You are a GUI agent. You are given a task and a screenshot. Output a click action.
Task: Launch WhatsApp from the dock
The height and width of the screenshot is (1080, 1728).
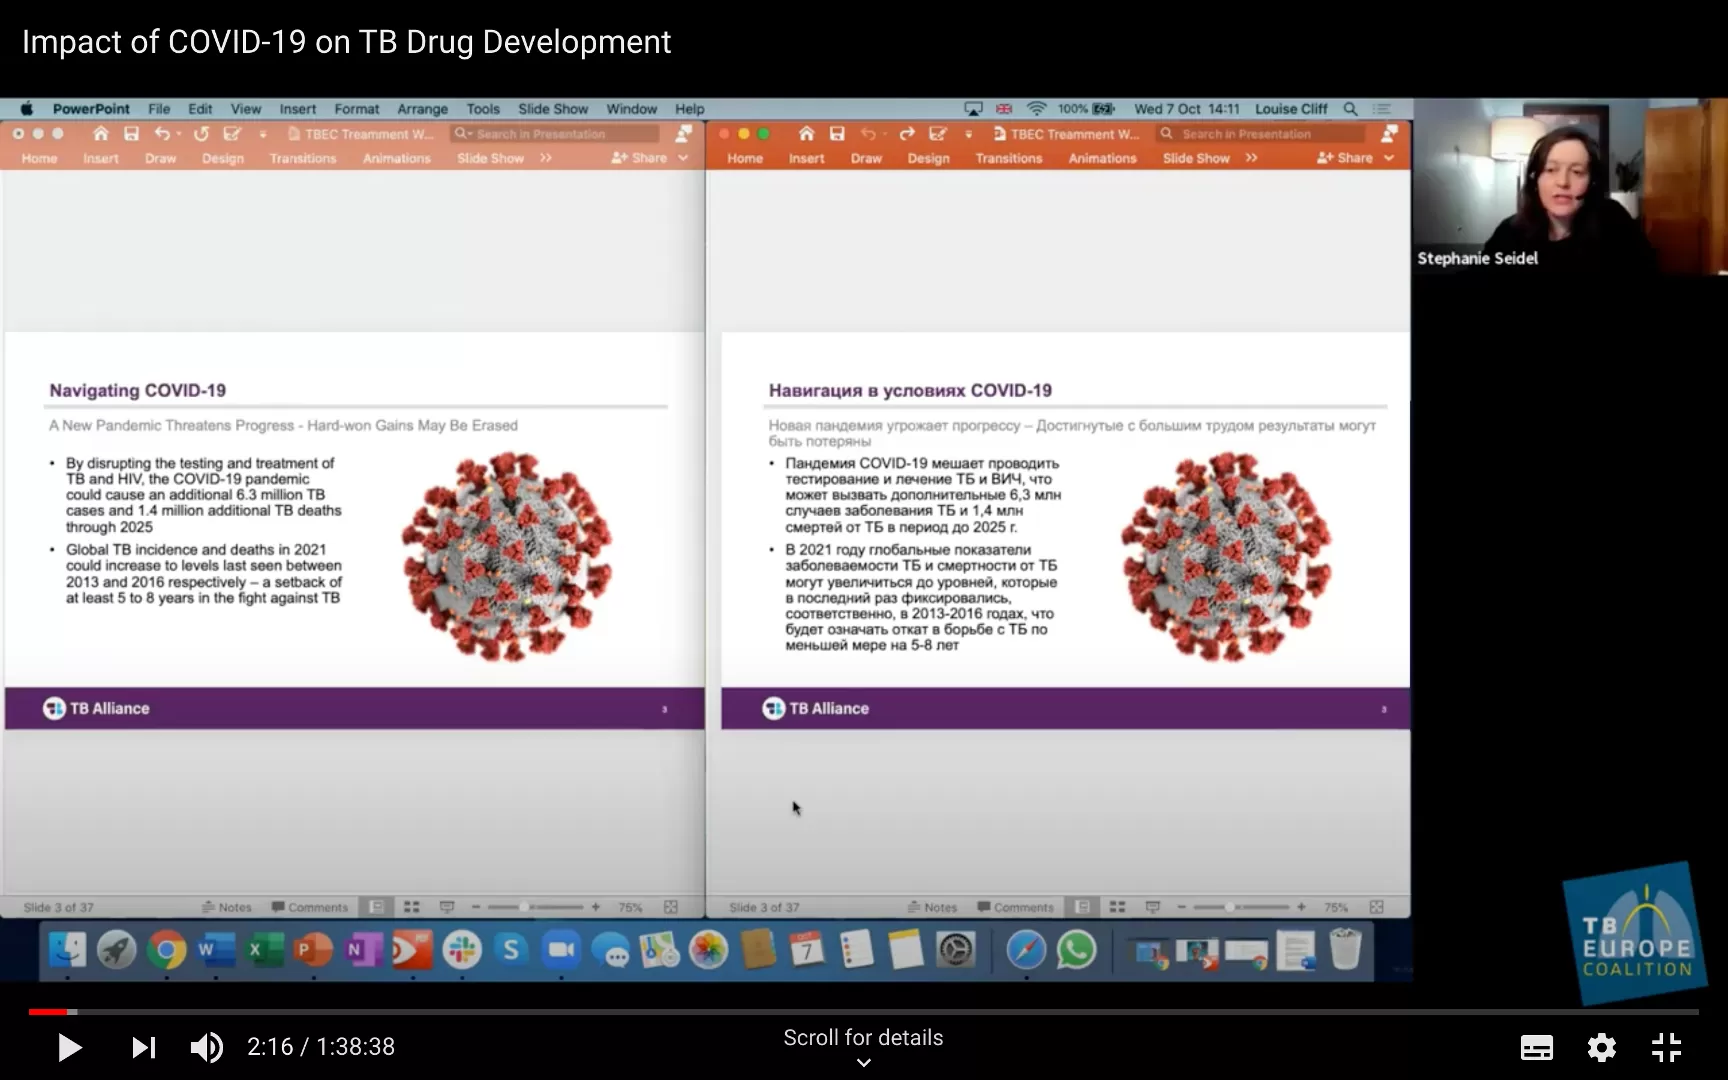click(1076, 950)
